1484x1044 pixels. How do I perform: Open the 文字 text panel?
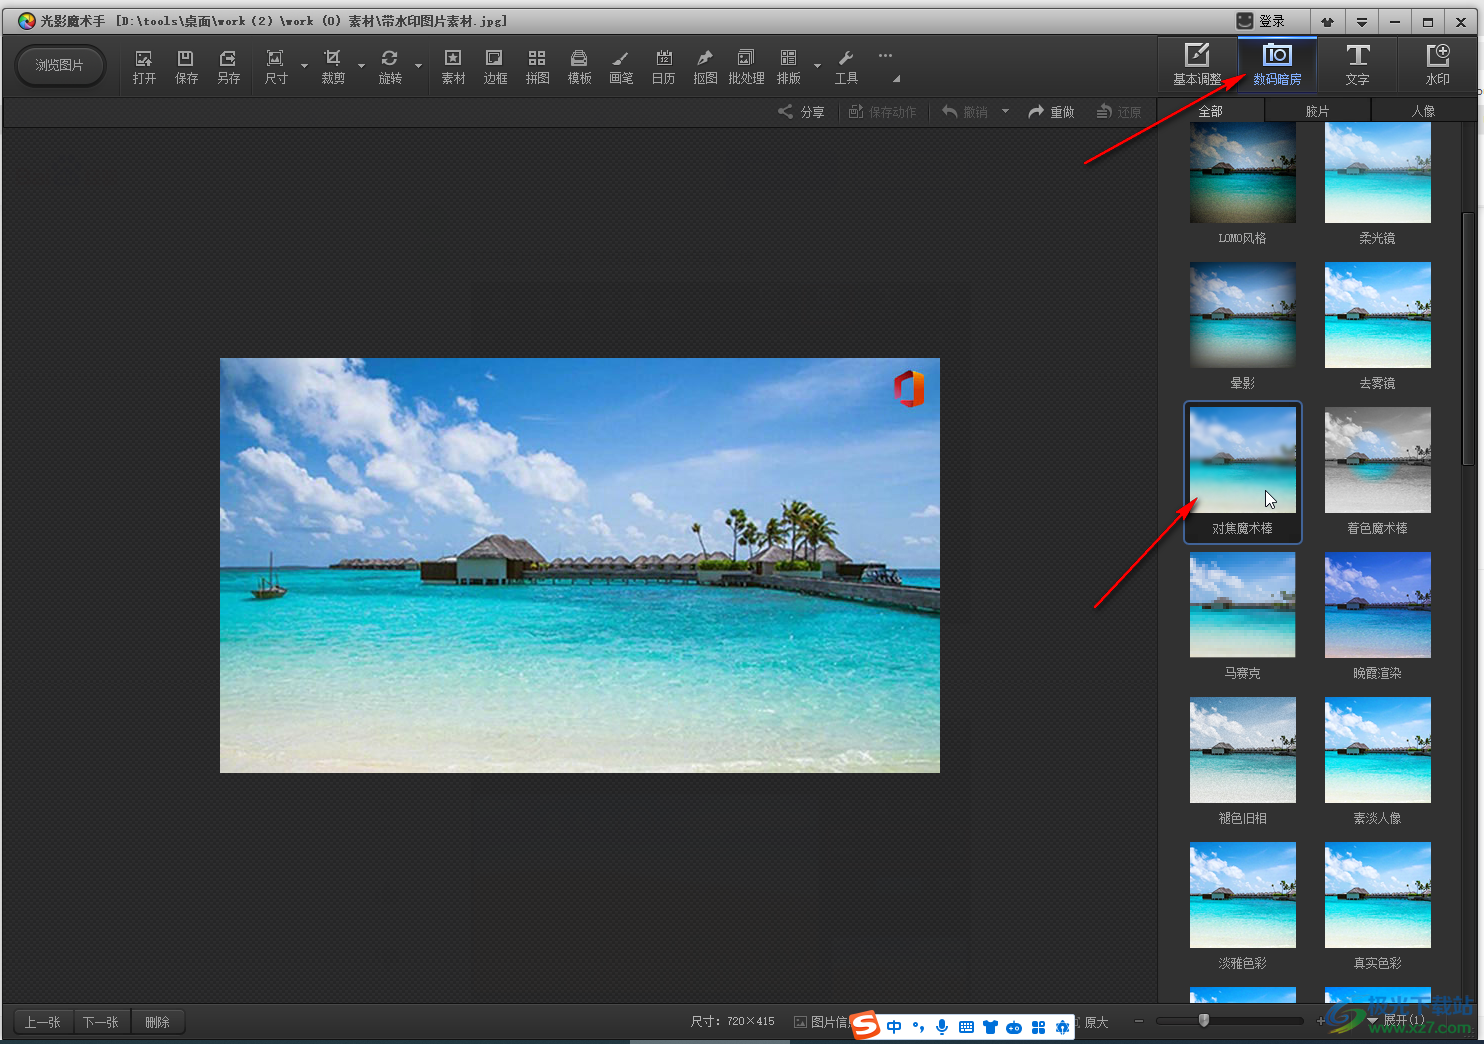coord(1357,65)
